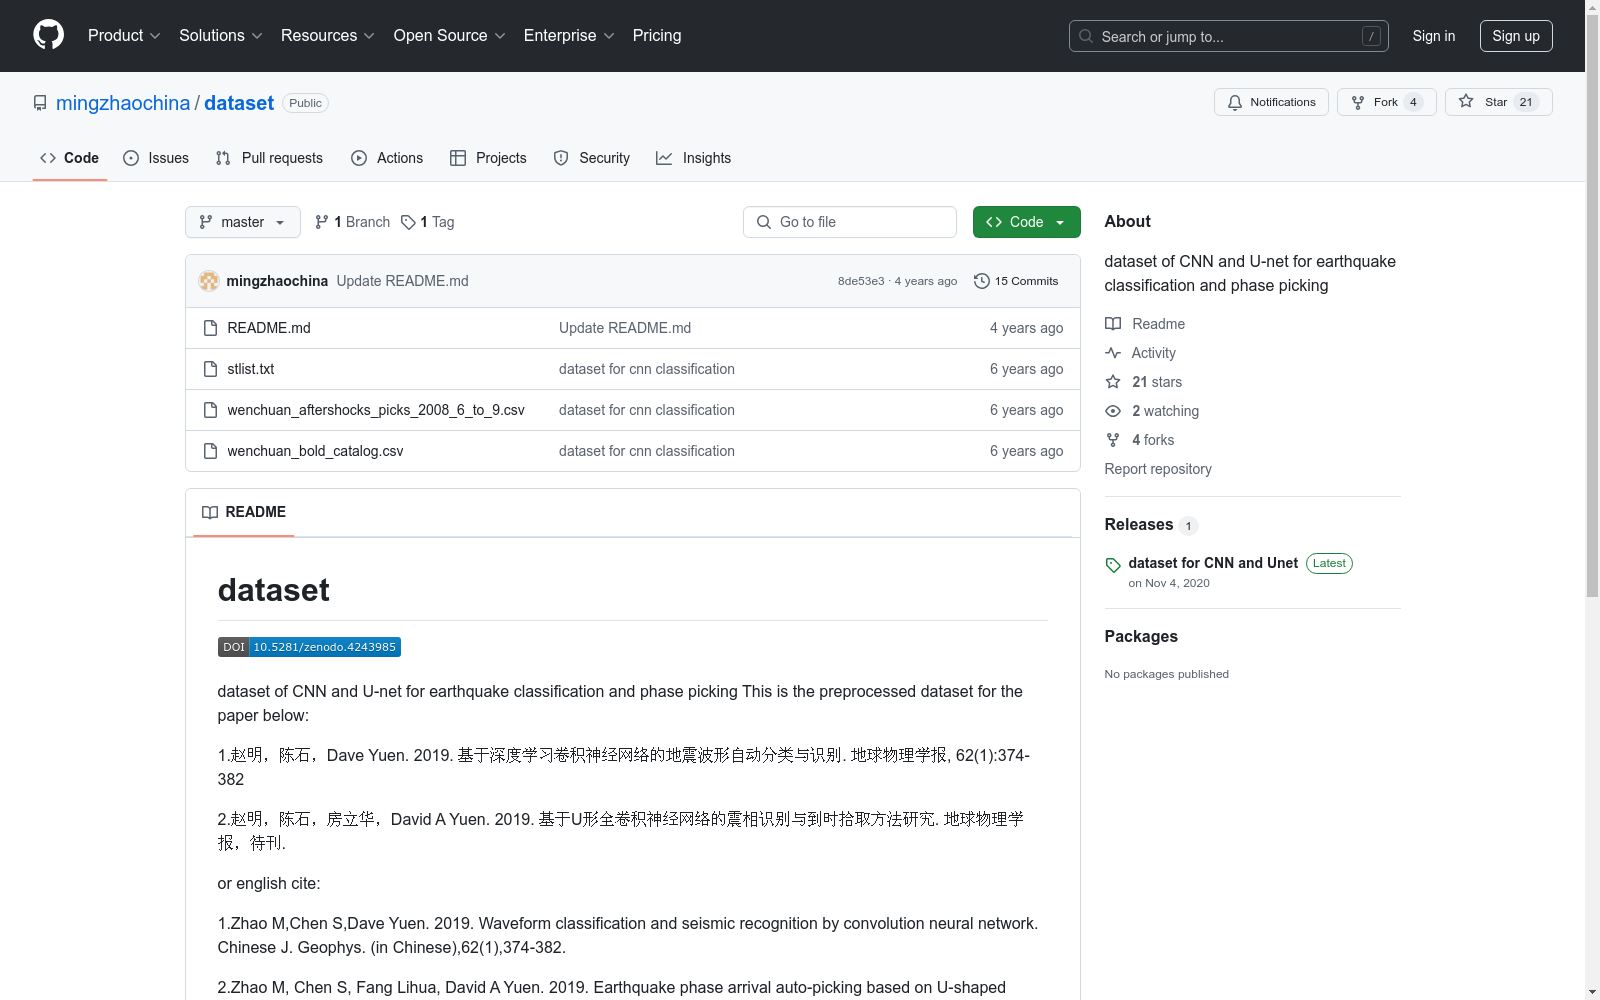Click the release tag icon
The image size is (1600, 1000).
[x=1113, y=565]
